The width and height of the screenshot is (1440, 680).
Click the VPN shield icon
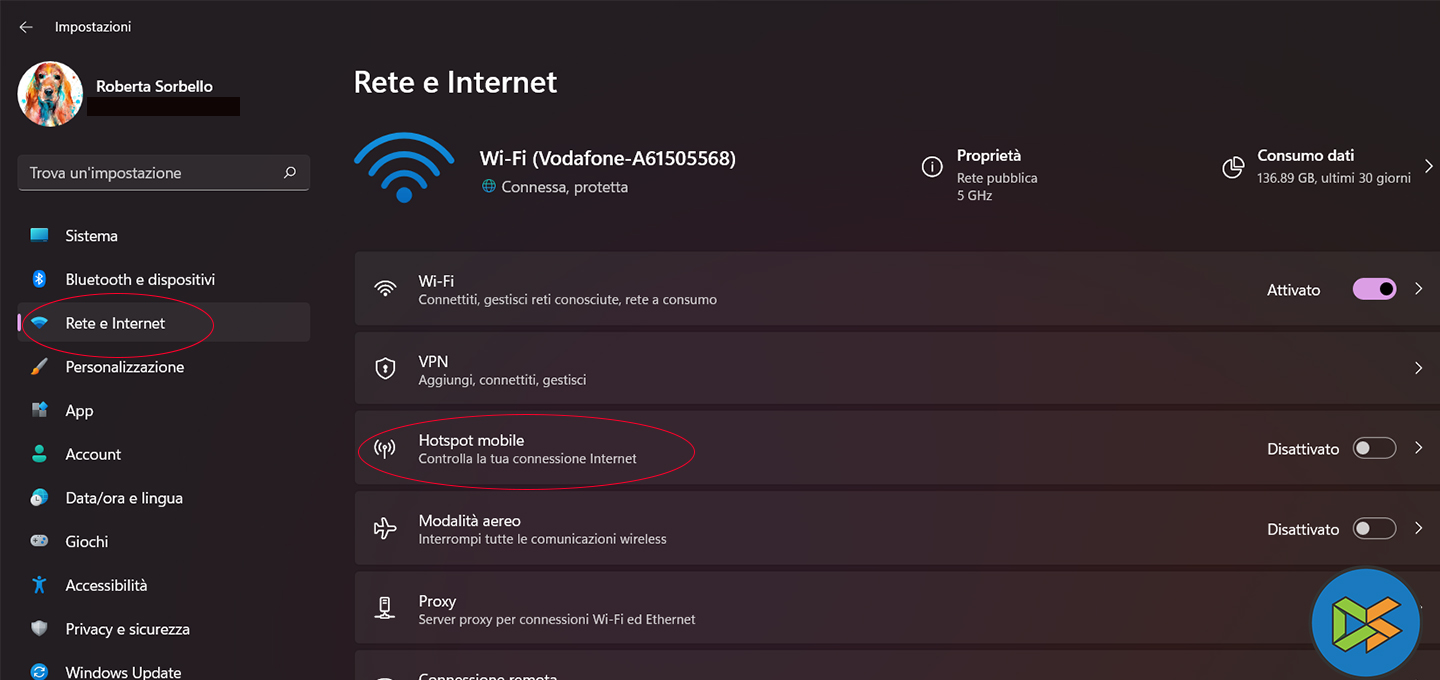[x=385, y=369]
